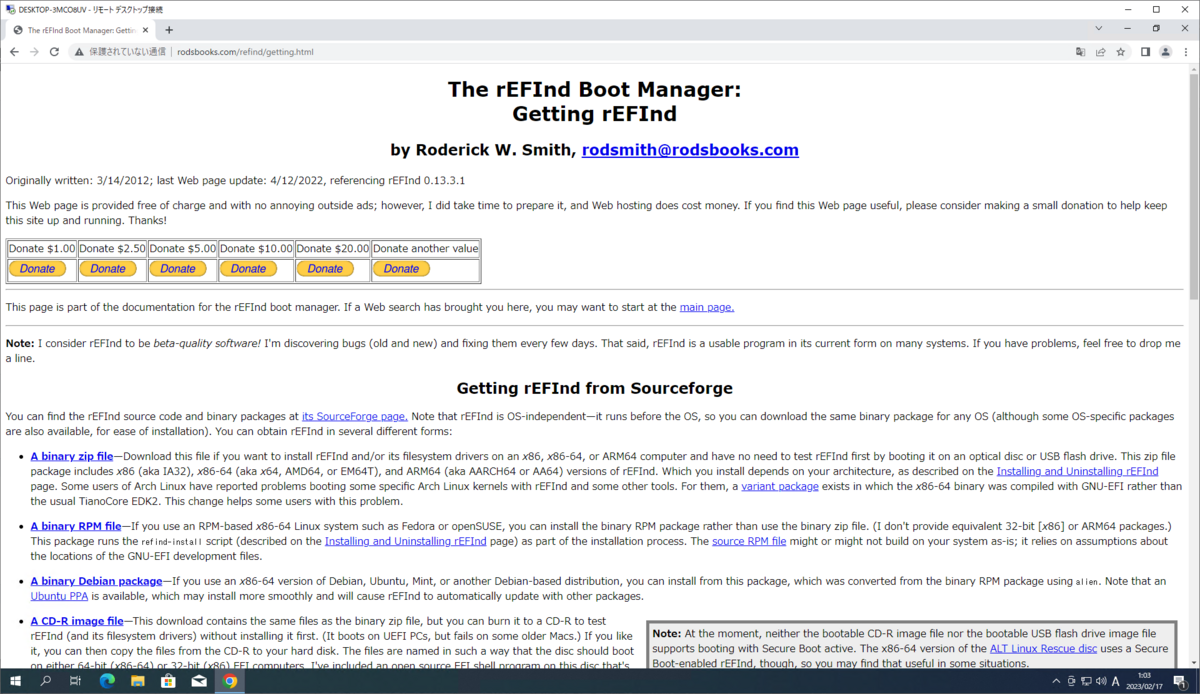Reload the rEFInd page
This screenshot has height=694, width=1200.
point(54,51)
